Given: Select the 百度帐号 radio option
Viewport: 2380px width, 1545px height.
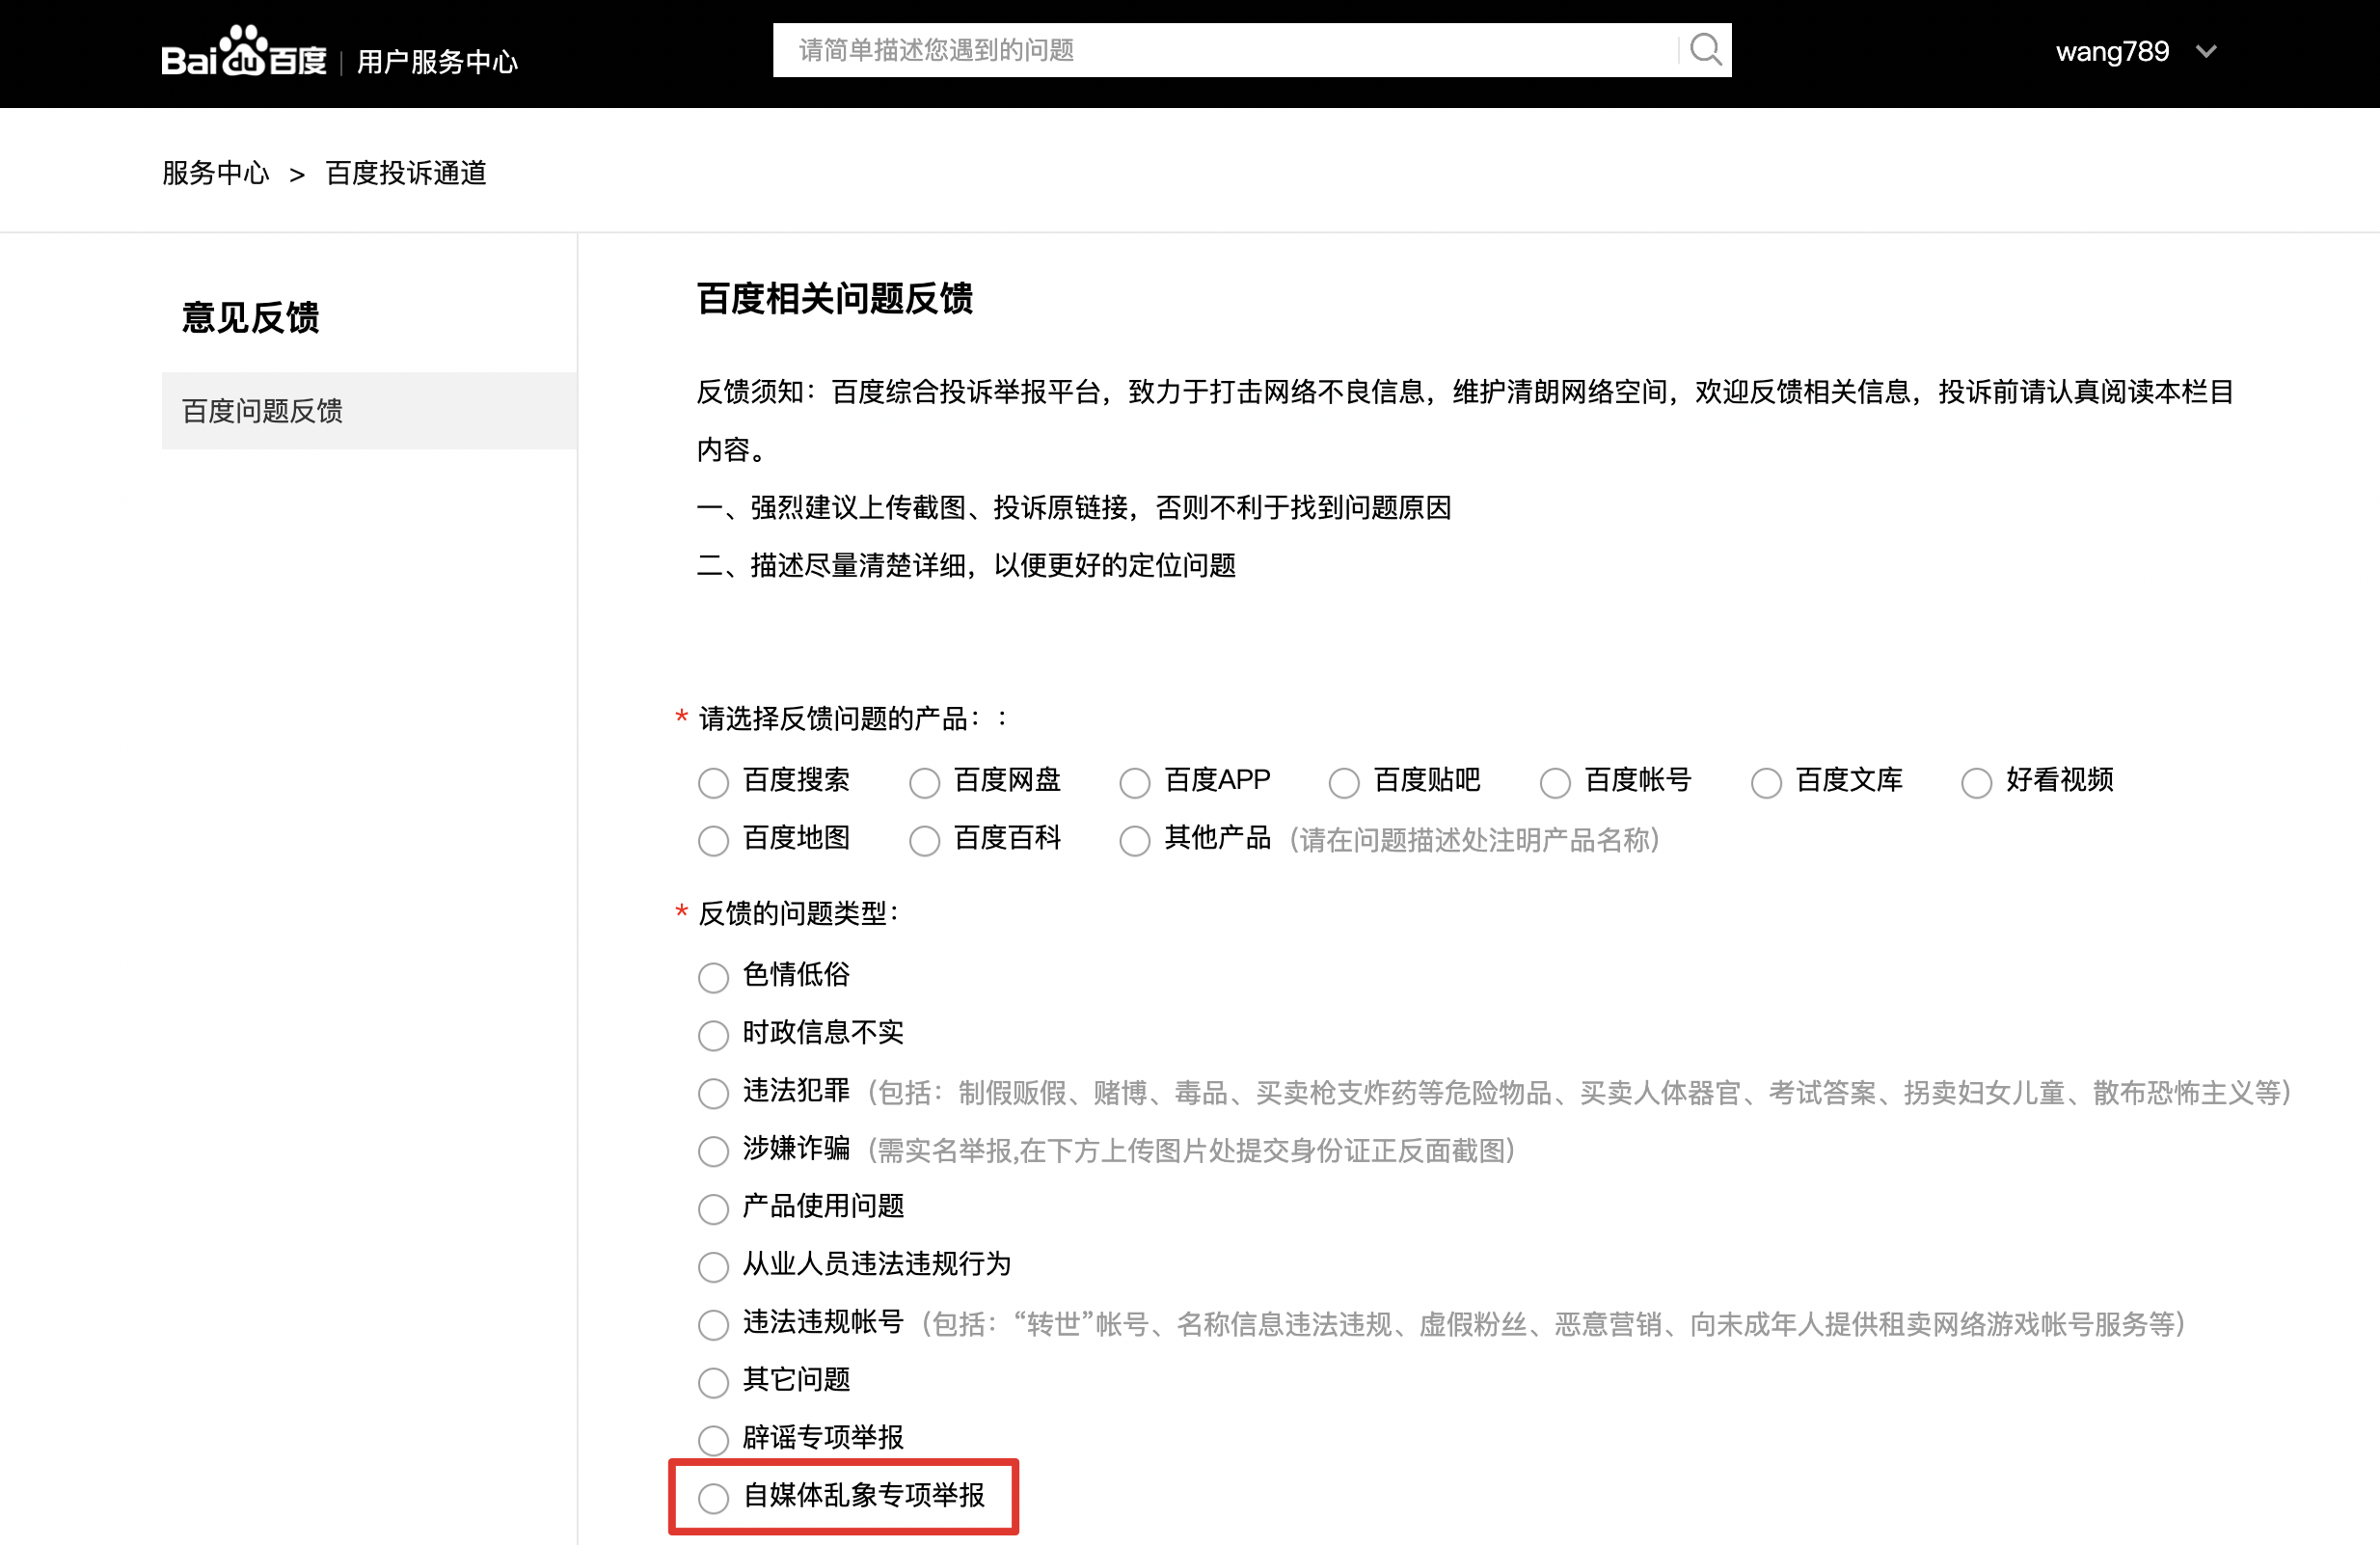Looking at the screenshot, I should coord(1555,782).
